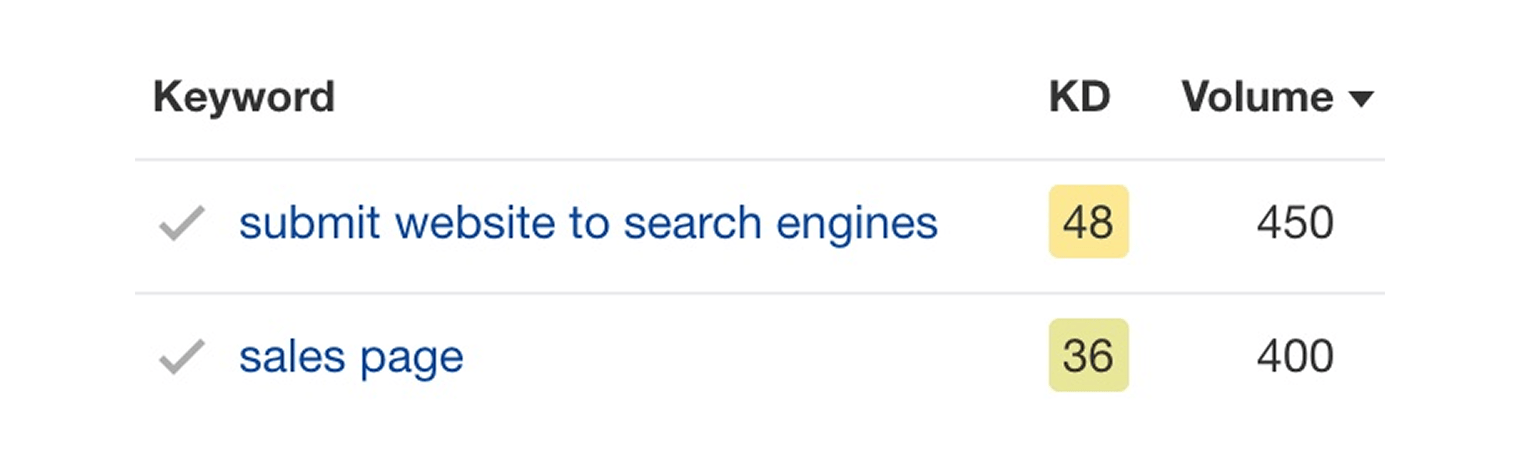Click the divider line between the two keyword rows
Viewport: 1520px width, 468px height.
pyautogui.click(x=760, y=293)
